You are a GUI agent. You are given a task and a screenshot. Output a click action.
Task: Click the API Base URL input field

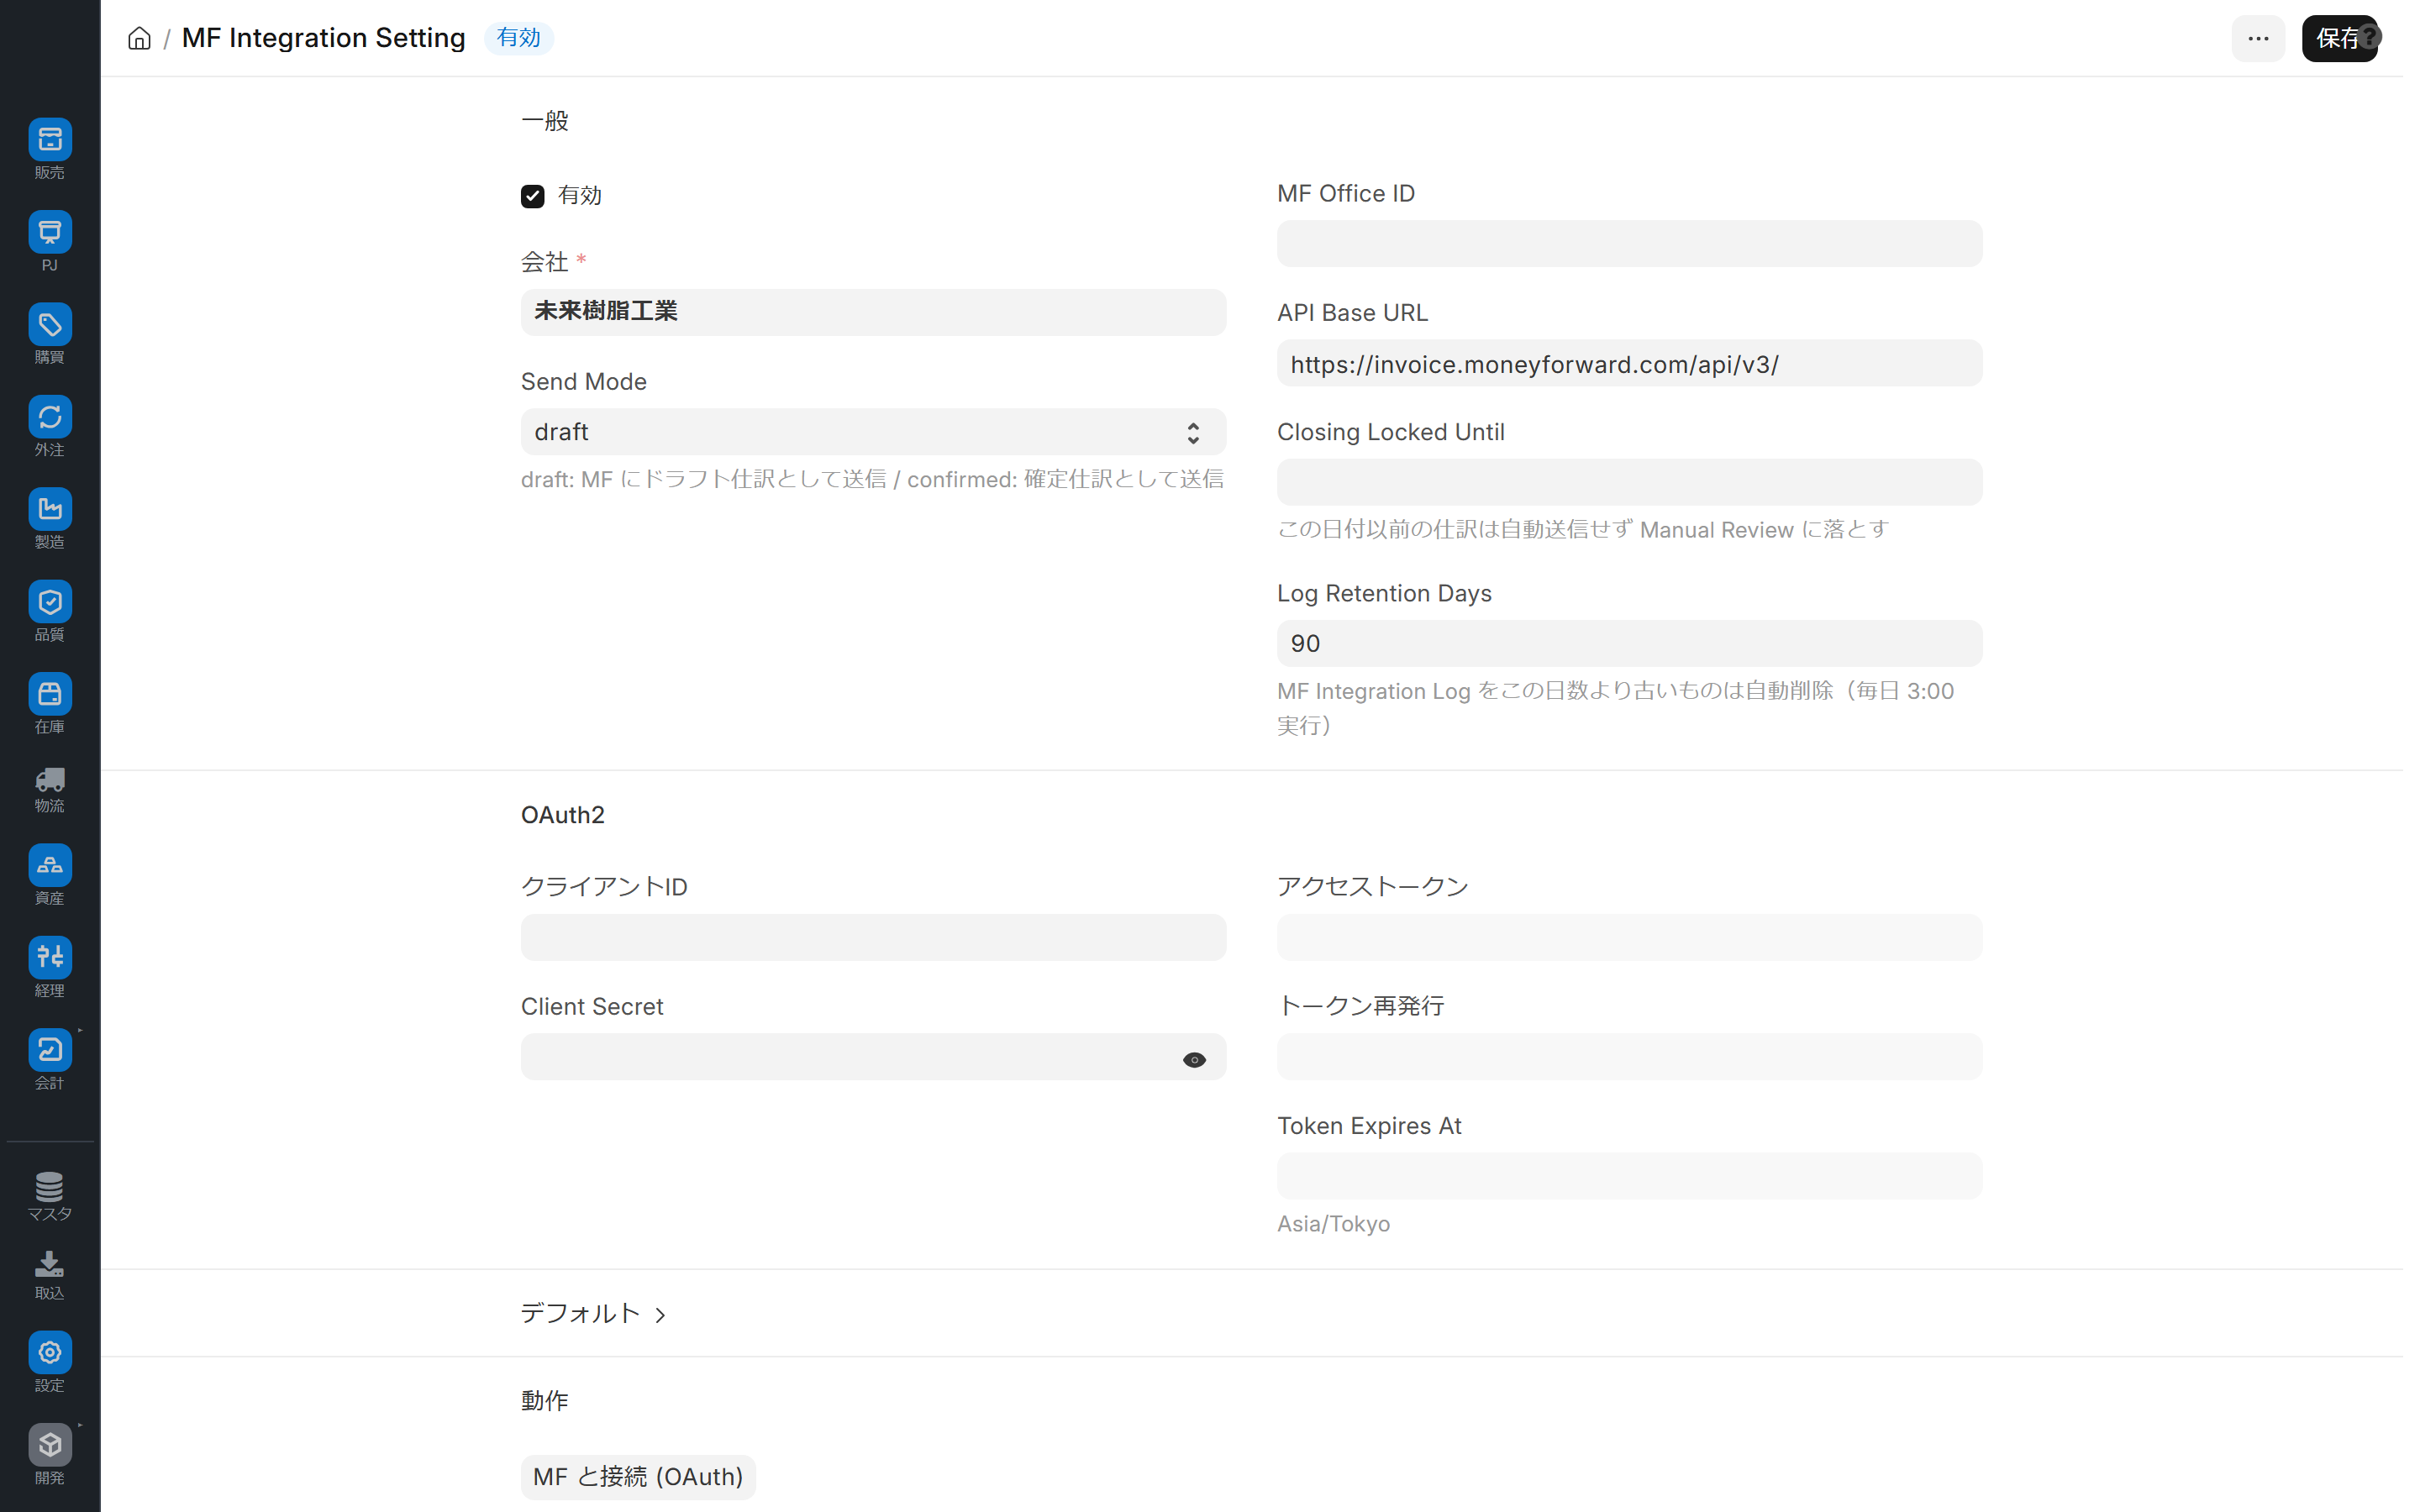[1629, 363]
